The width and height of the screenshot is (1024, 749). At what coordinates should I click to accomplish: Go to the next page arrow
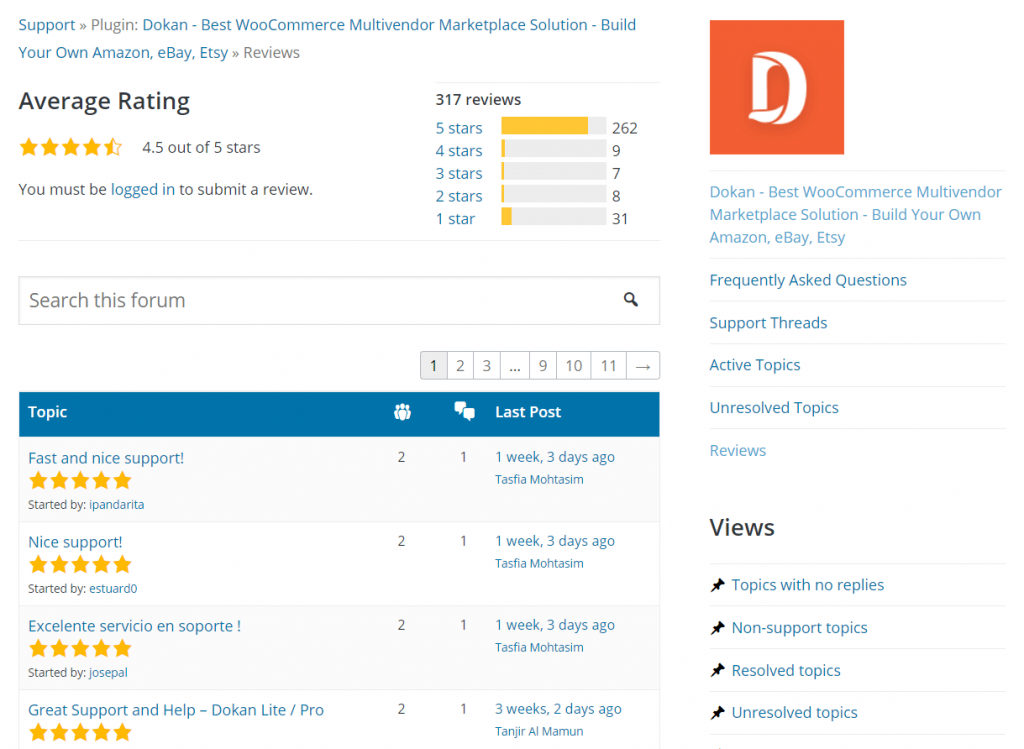[643, 366]
